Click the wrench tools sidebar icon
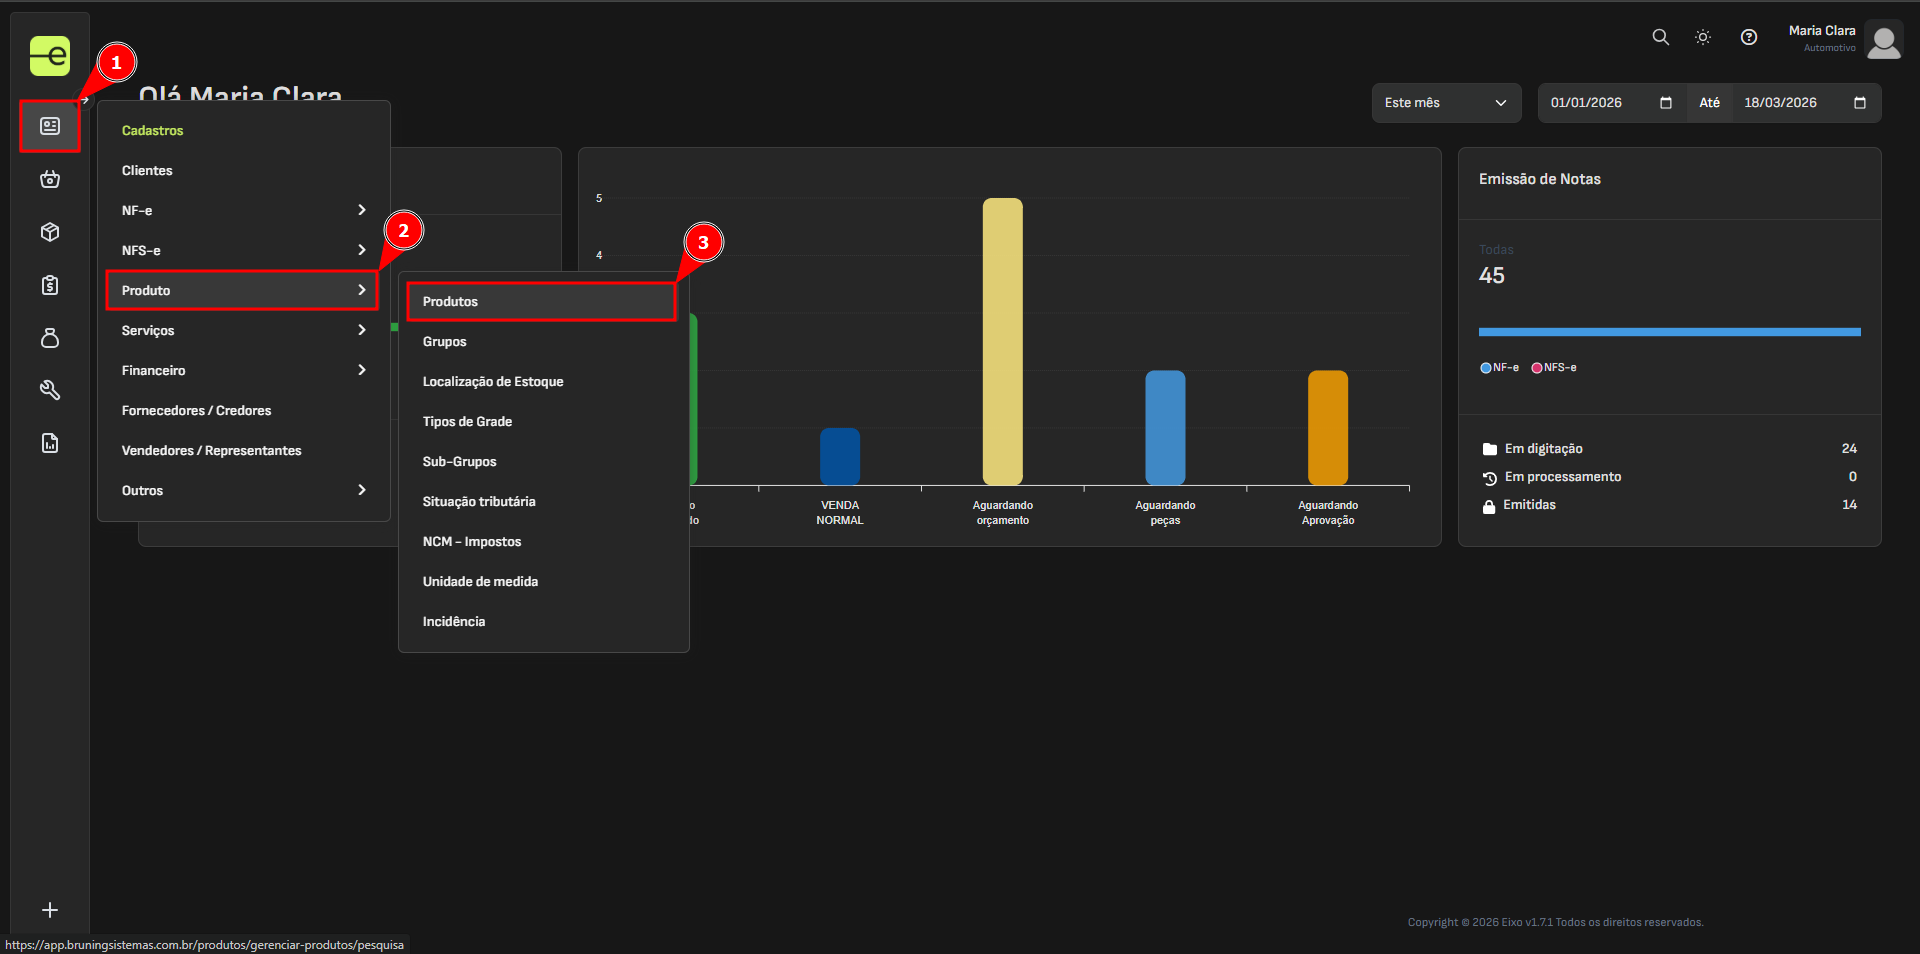The width and height of the screenshot is (1920, 954). (50, 390)
